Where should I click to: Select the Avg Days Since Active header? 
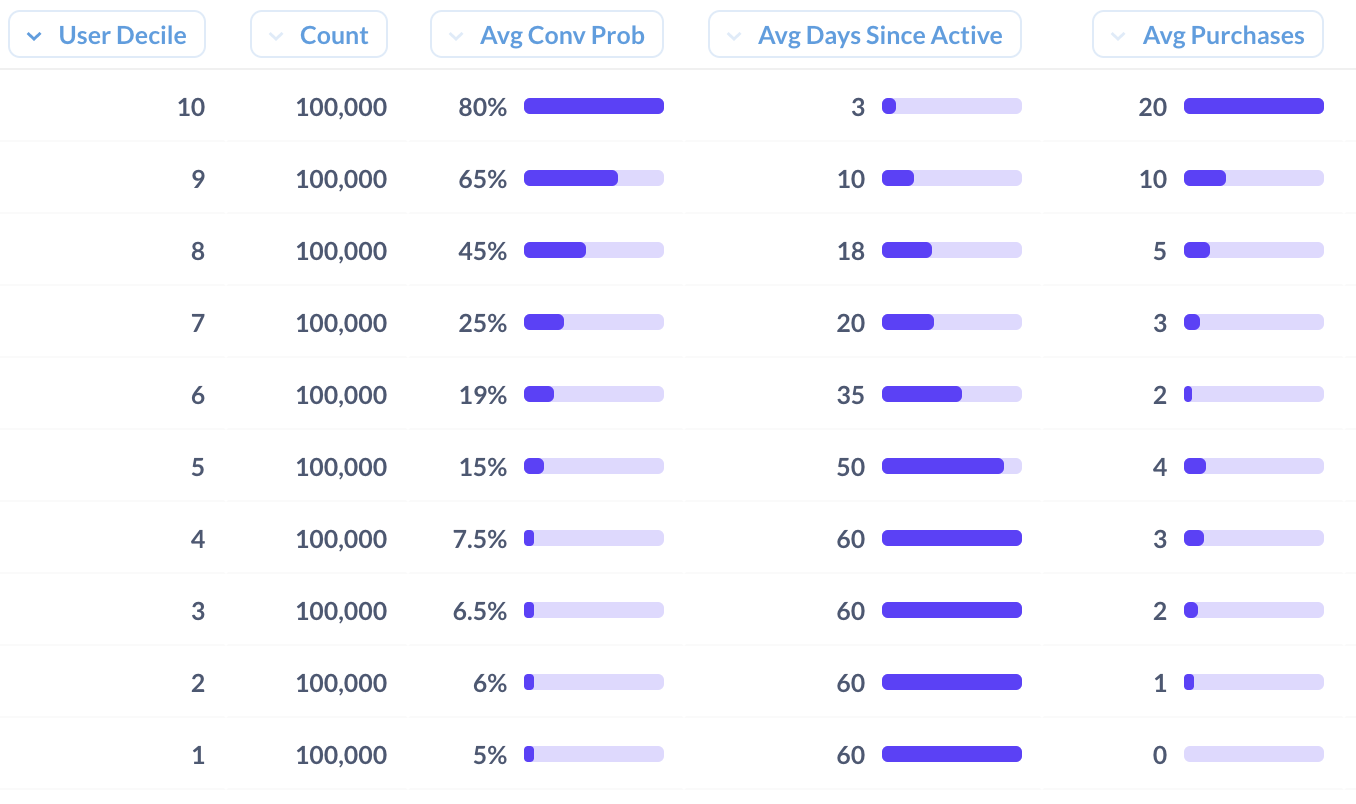pyautogui.click(x=865, y=35)
